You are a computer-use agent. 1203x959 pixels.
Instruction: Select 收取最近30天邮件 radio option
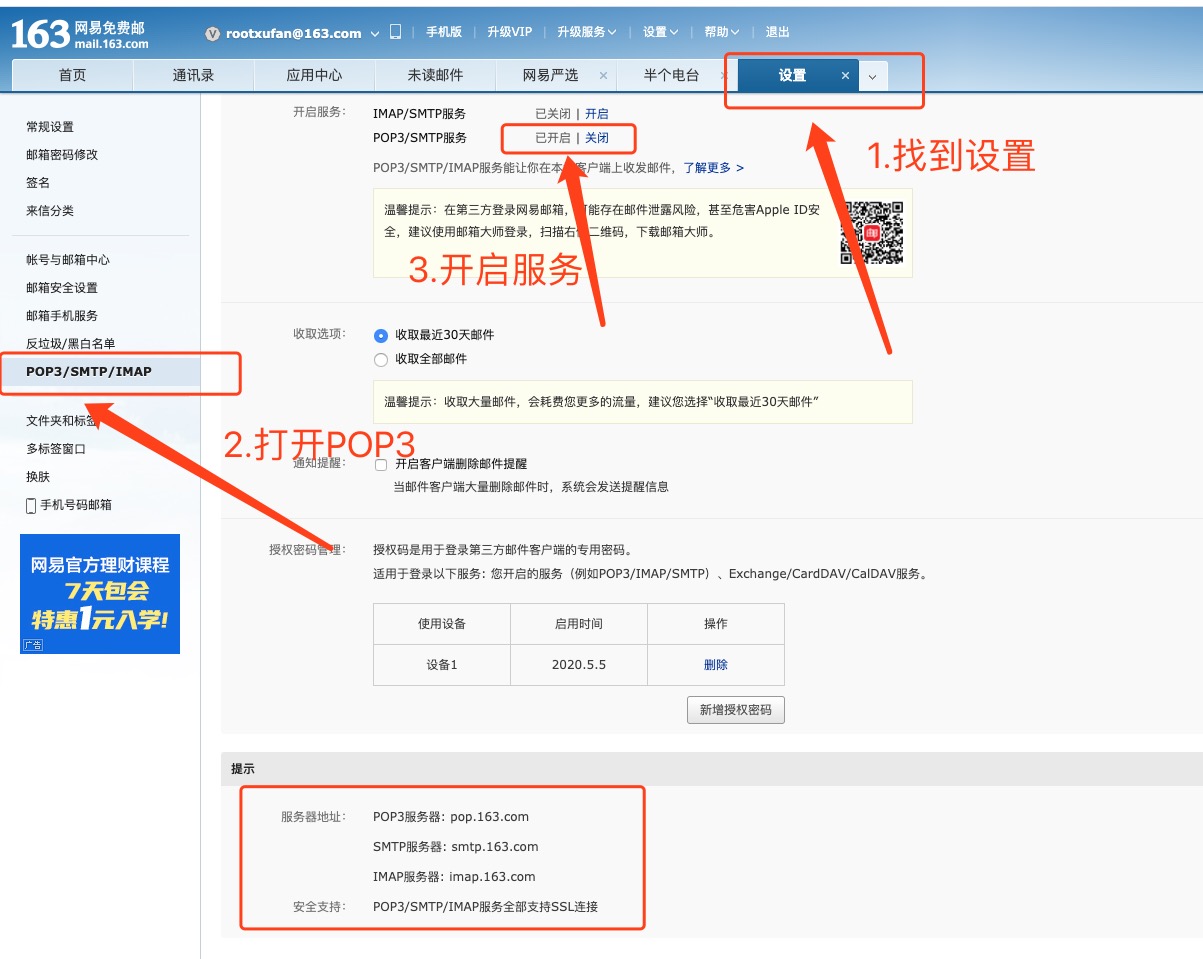coord(380,335)
